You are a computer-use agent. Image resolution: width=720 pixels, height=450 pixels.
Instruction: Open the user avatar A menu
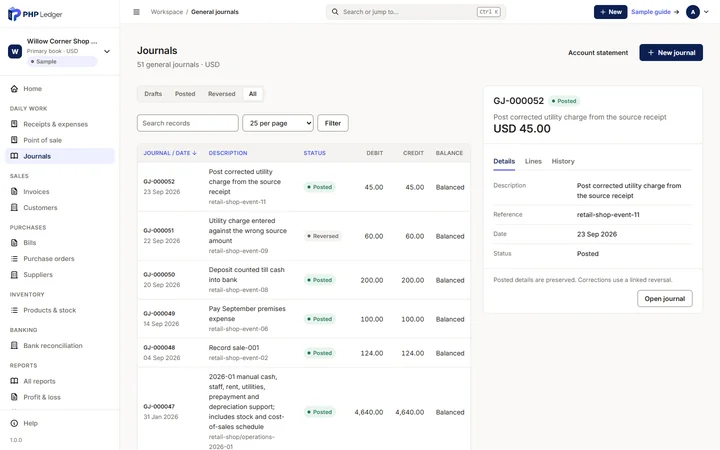point(692,12)
